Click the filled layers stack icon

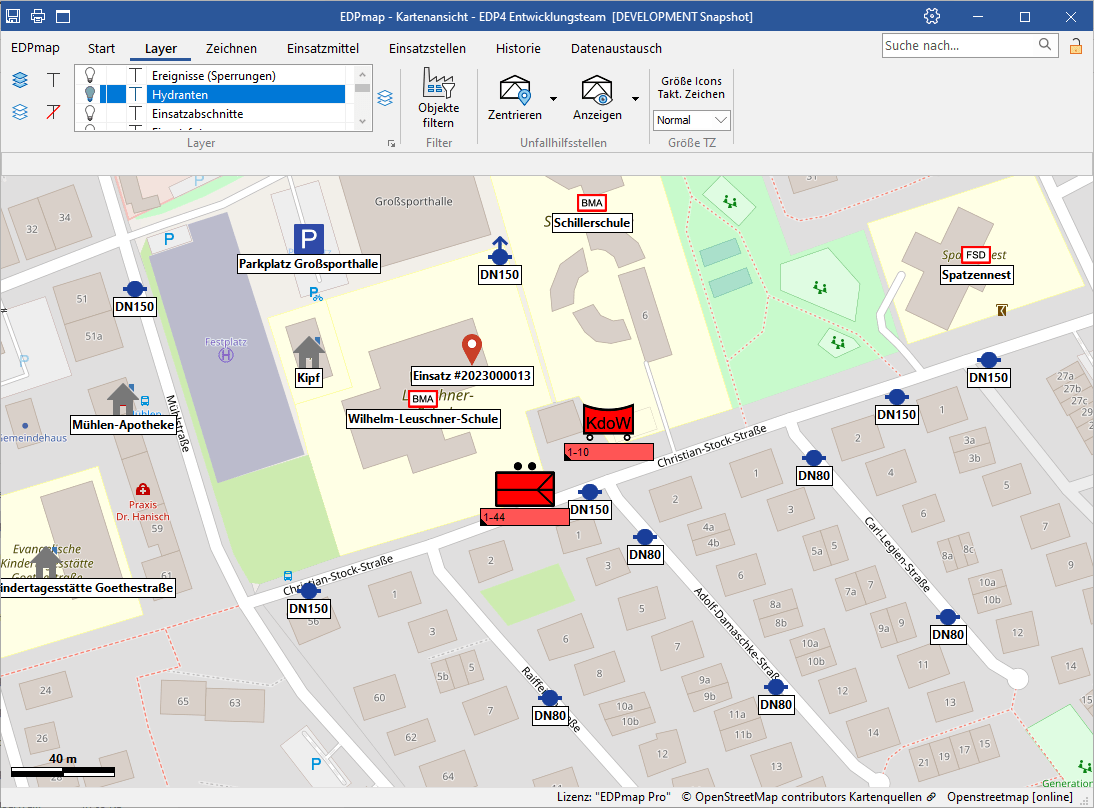20,80
